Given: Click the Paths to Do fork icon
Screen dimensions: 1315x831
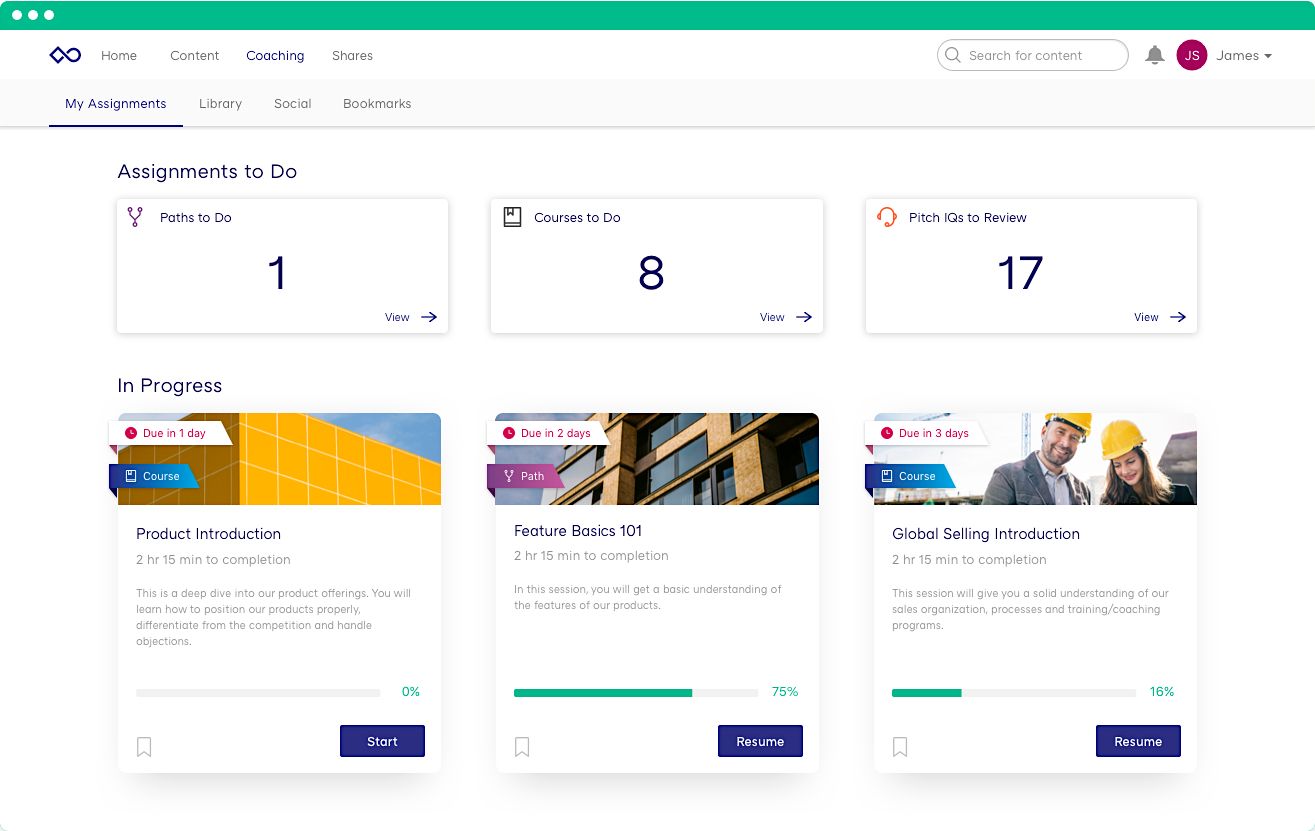Looking at the screenshot, I should (135, 217).
